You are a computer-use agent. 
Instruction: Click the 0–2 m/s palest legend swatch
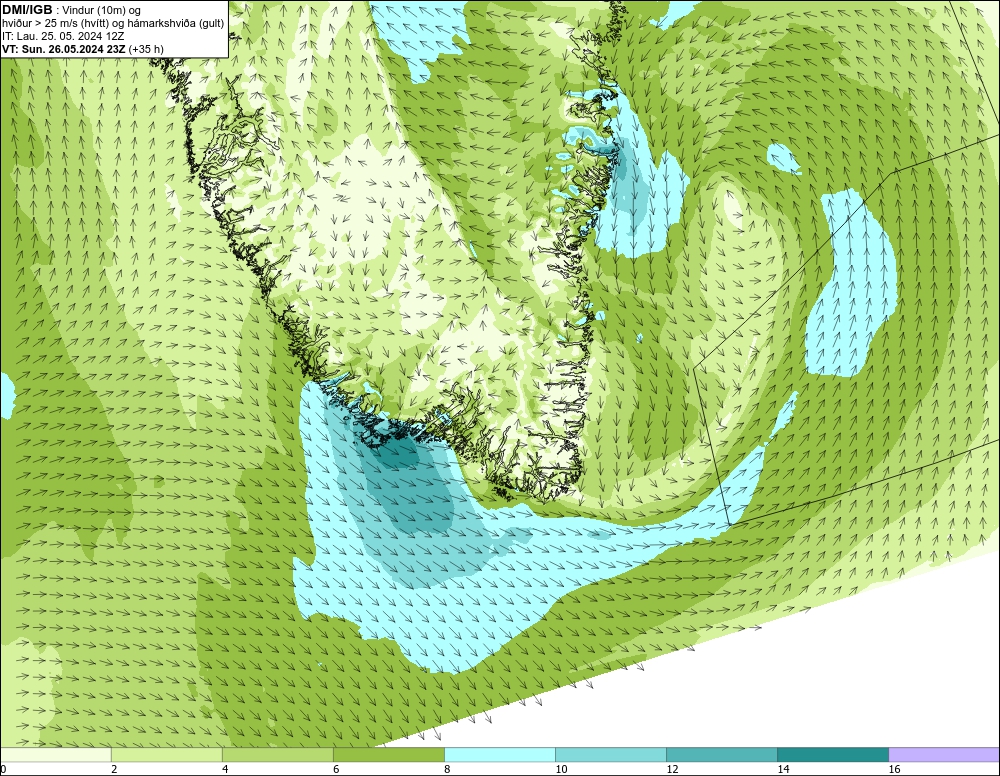pyautogui.click(x=56, y=754)
